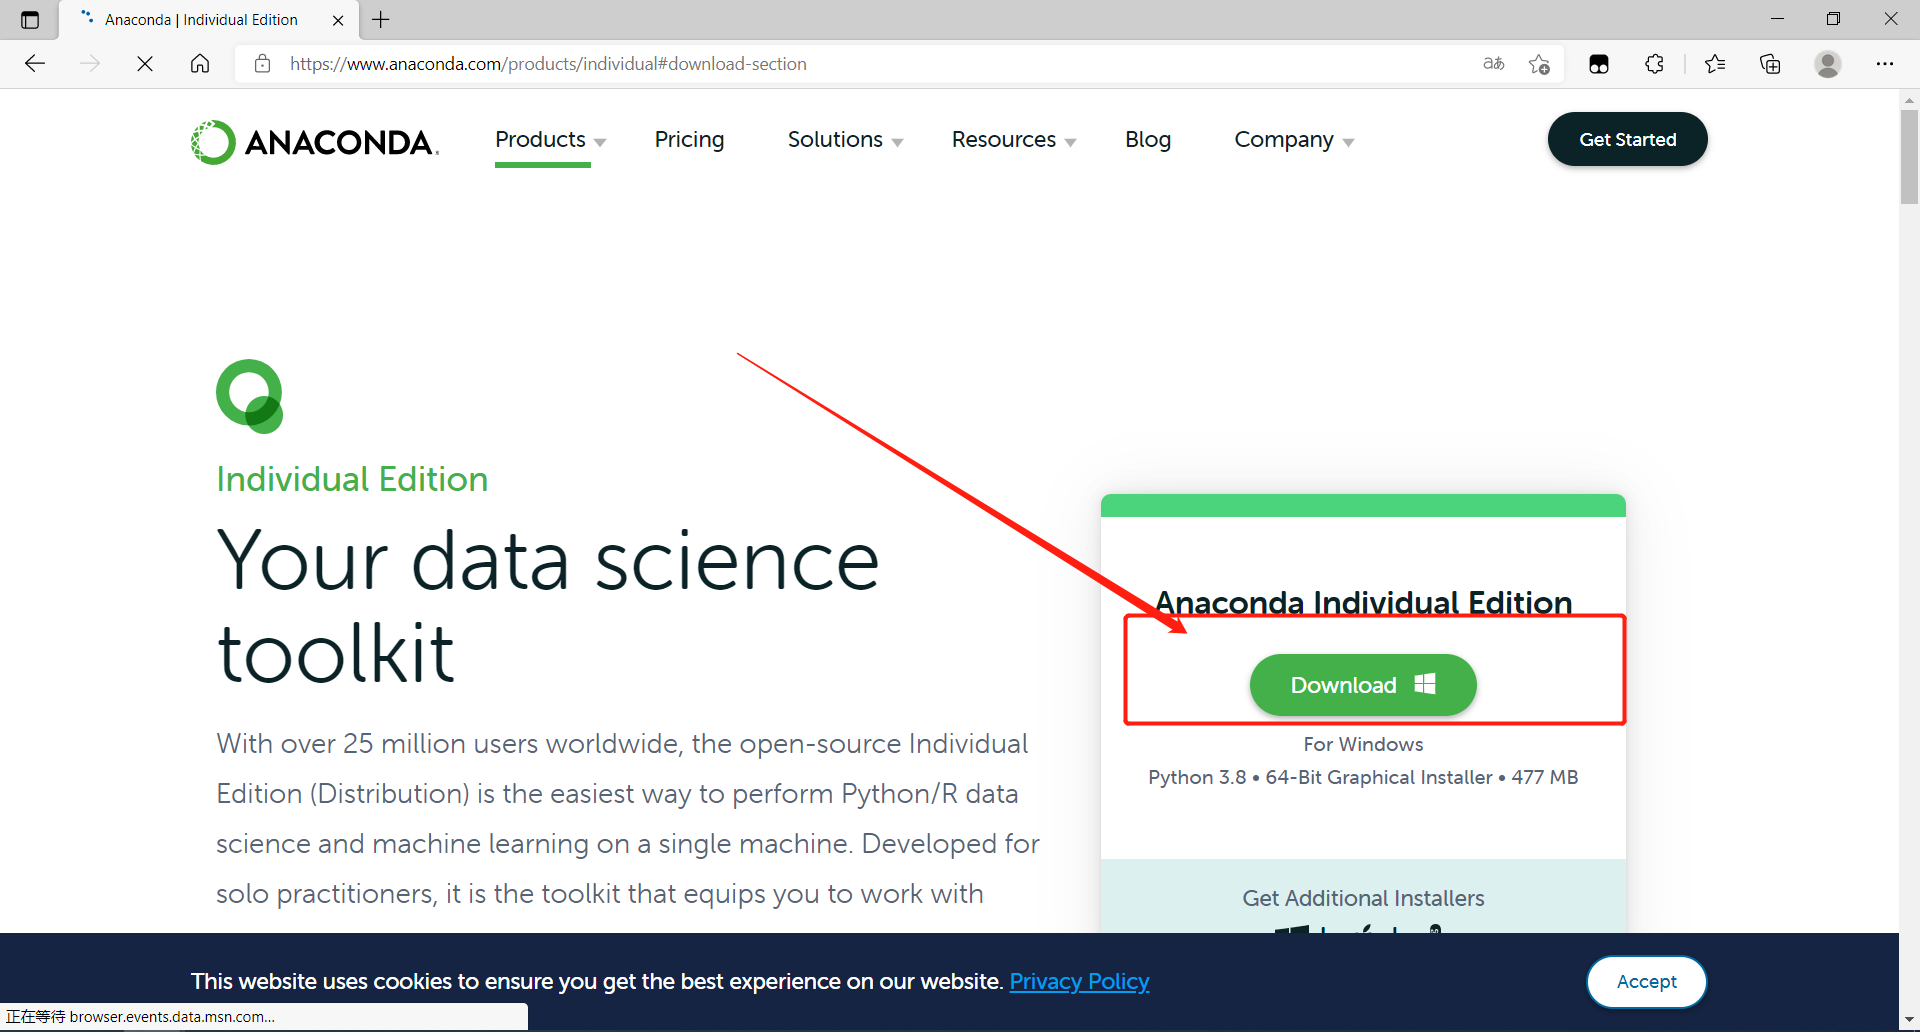The width and height of the screenshot is (1920, 1032).
Task: Click the green Download for Windows button
Action: tap(1362, 685)
